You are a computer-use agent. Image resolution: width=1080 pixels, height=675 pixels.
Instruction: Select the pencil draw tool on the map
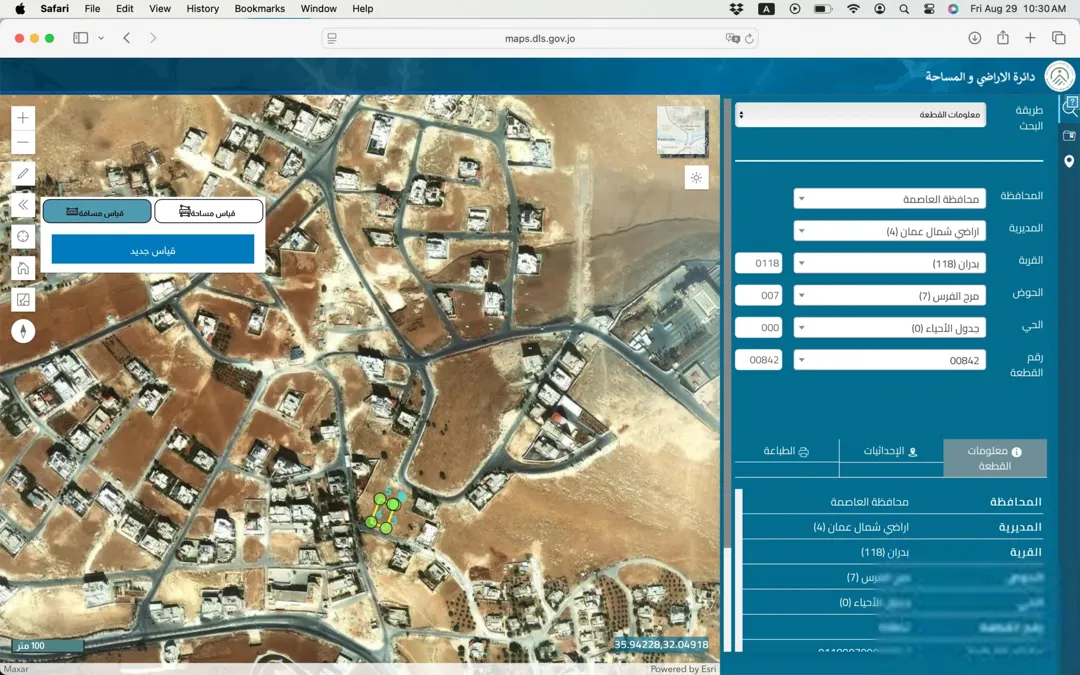coord(23,174)
